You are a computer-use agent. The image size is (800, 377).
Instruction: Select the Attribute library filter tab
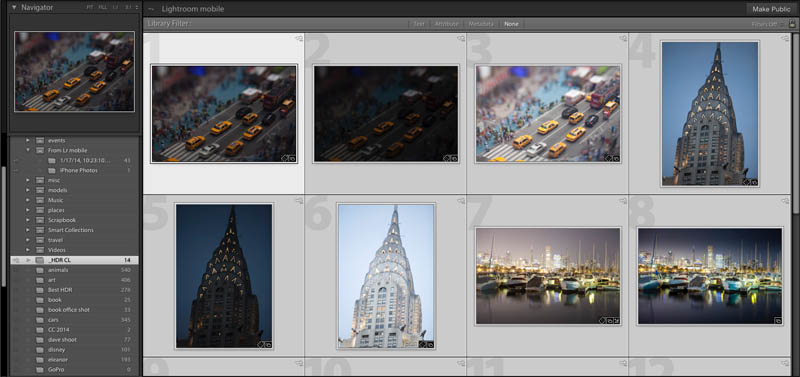click(x=446, y=24)
